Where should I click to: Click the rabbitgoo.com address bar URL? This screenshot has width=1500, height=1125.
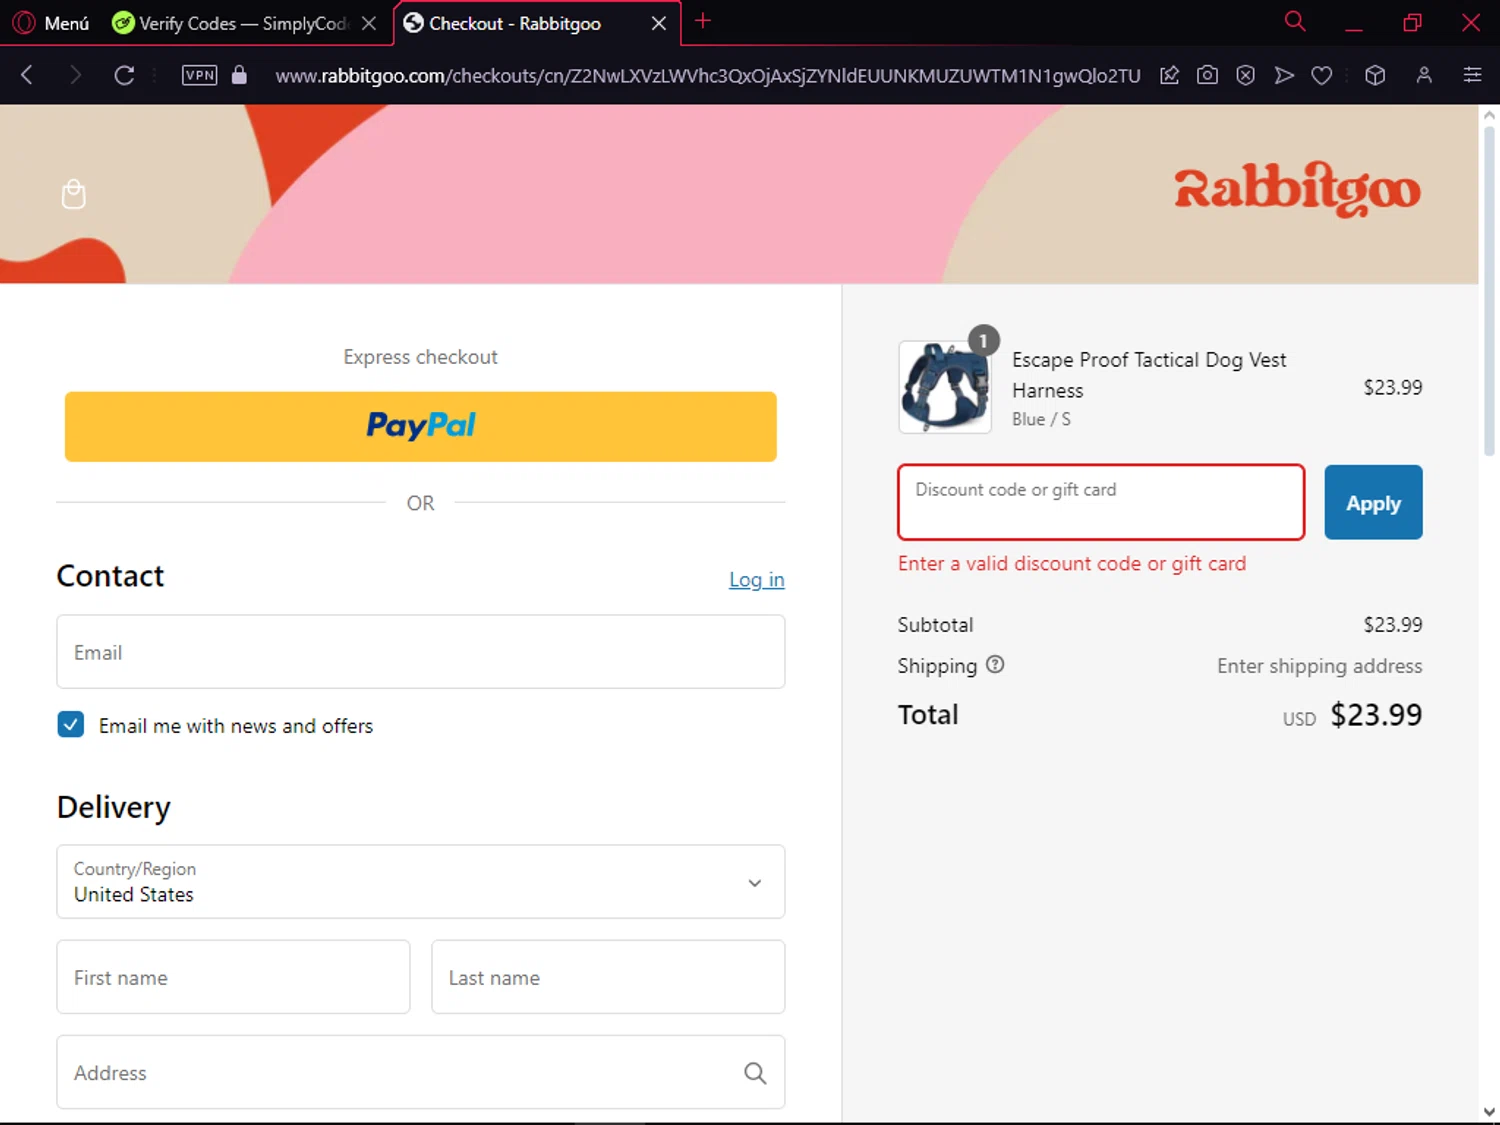(707, 76)
